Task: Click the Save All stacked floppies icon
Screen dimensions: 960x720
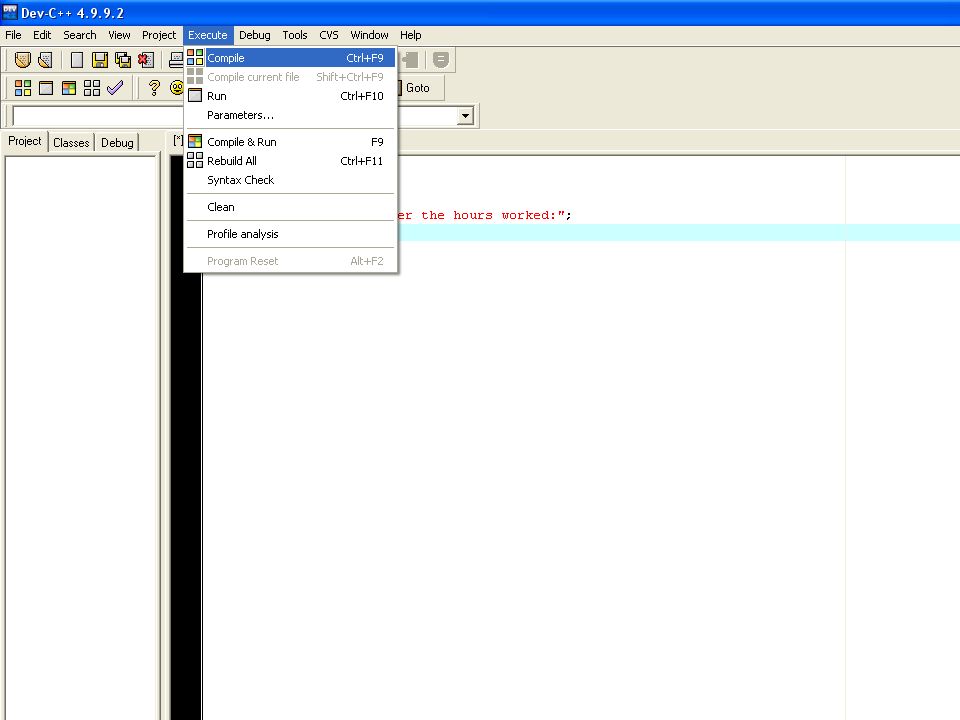Action: point(123,59)
